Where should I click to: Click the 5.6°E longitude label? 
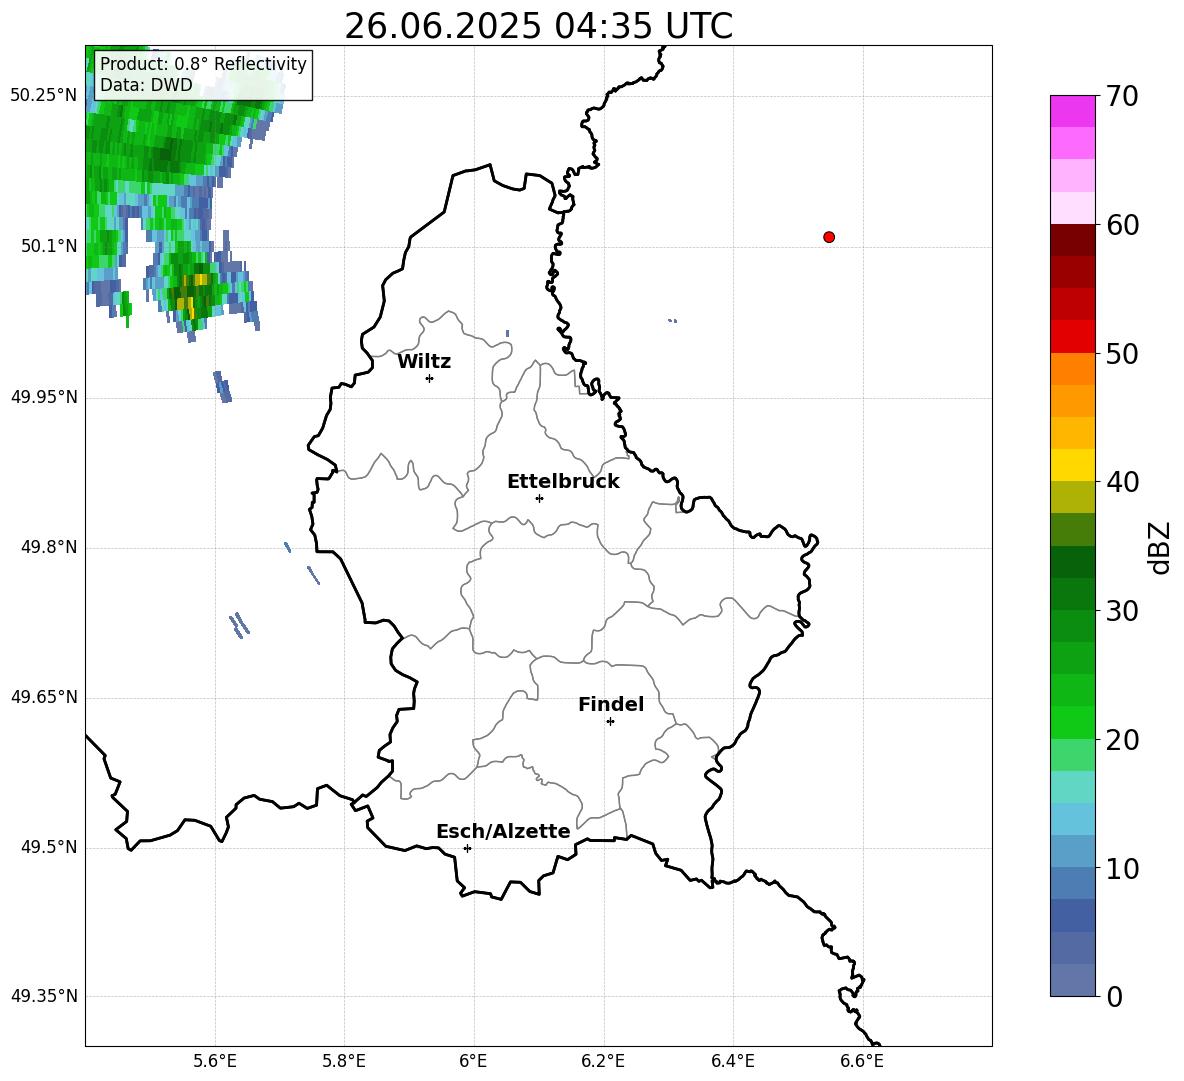point(215,1061)
